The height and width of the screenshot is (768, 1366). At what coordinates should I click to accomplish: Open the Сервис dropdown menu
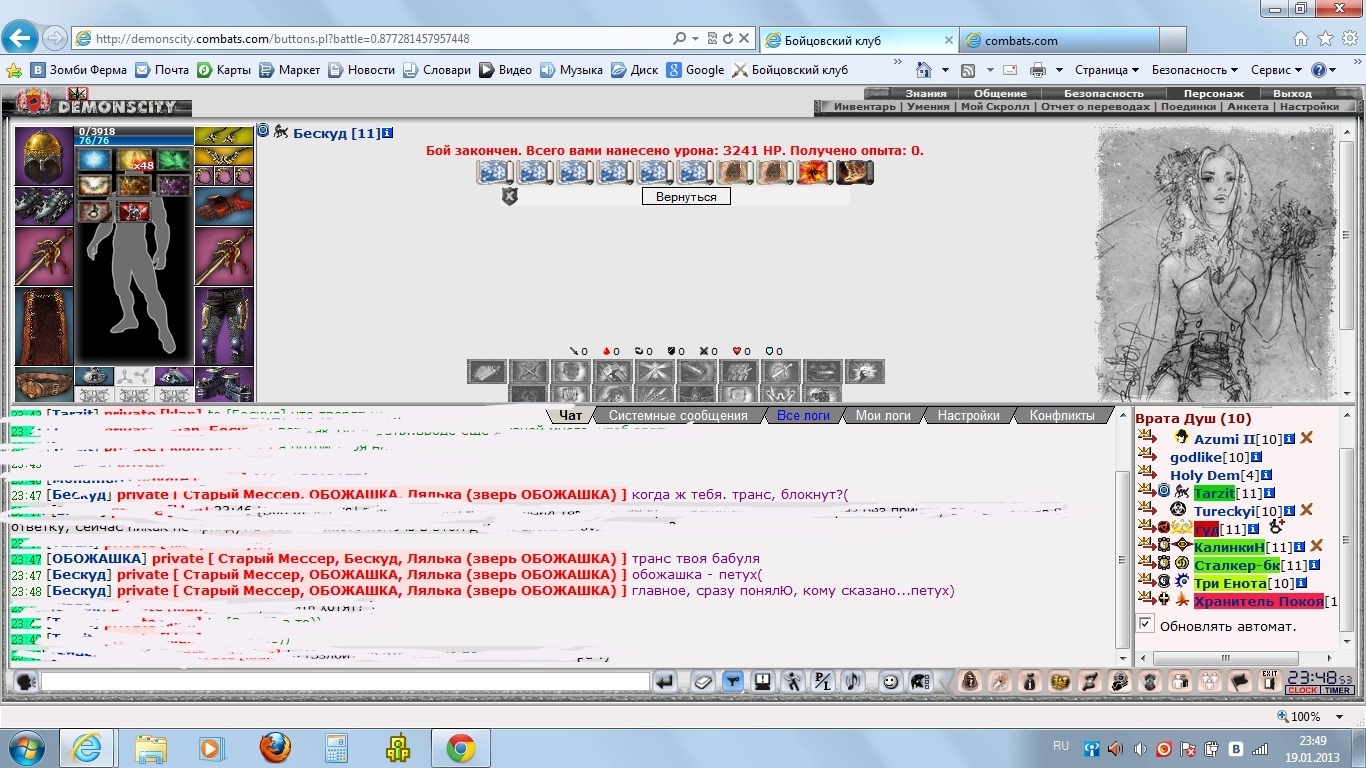(x=1276, y=70)
